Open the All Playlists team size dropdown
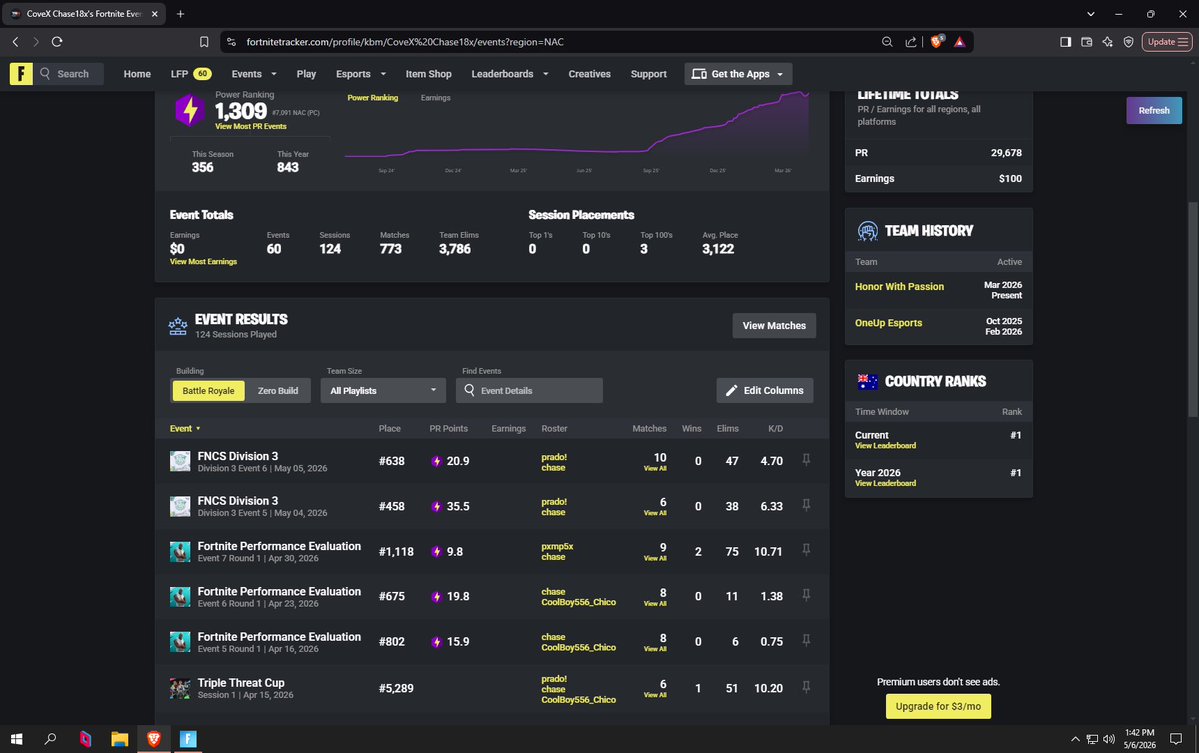Image resolution: width=1199 pixels, height=753 pixels. pyautogui.click(x=383, y=391)
